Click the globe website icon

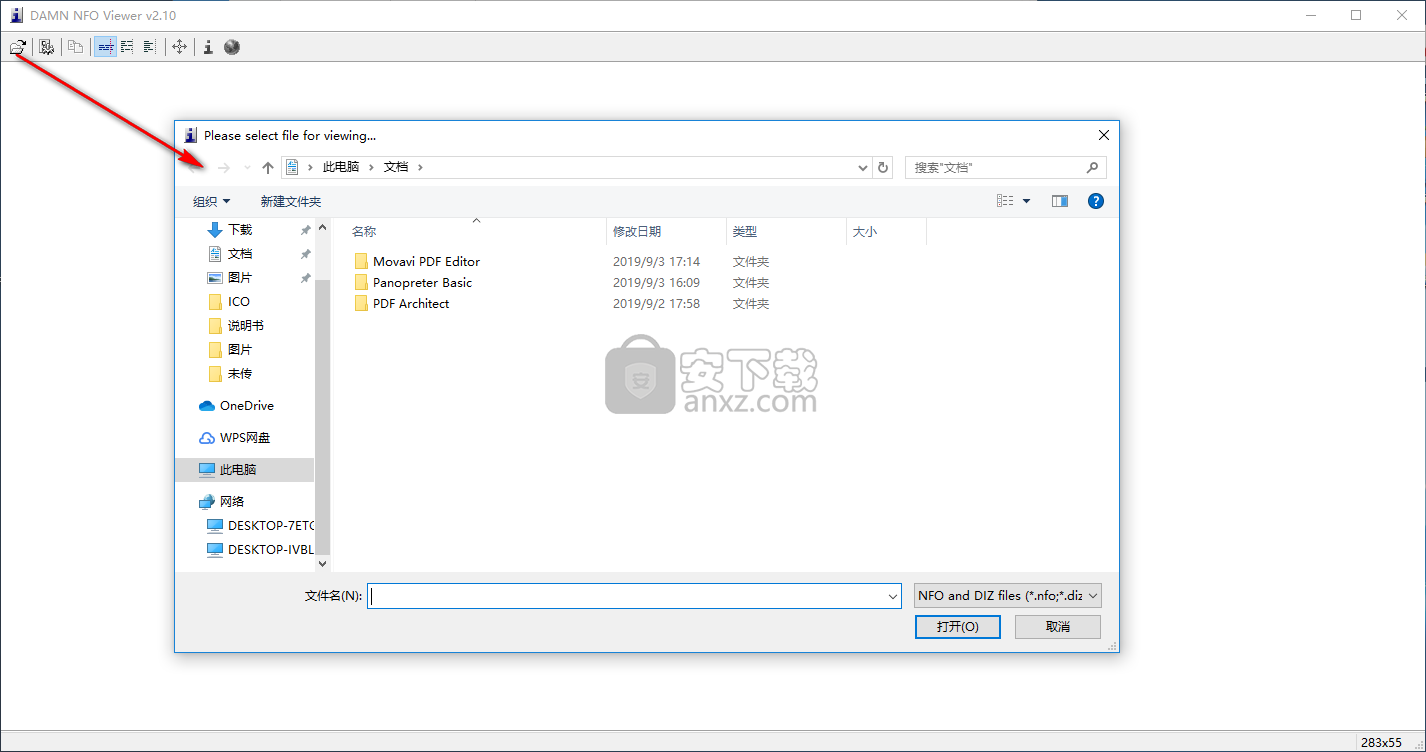(232, 47)
